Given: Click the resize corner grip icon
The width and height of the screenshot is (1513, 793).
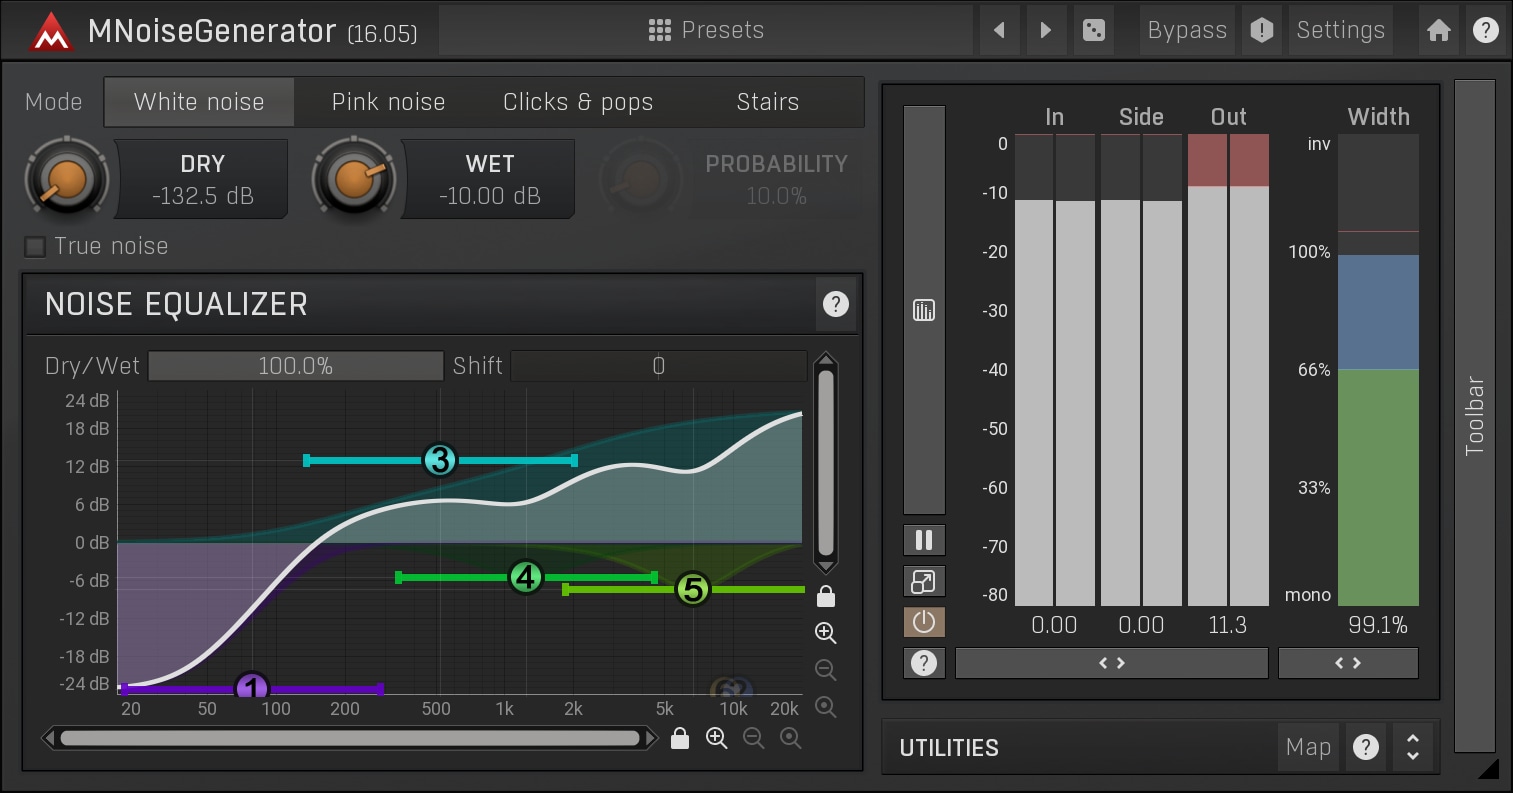Looking at the screenshot, I should point(1489,768).
